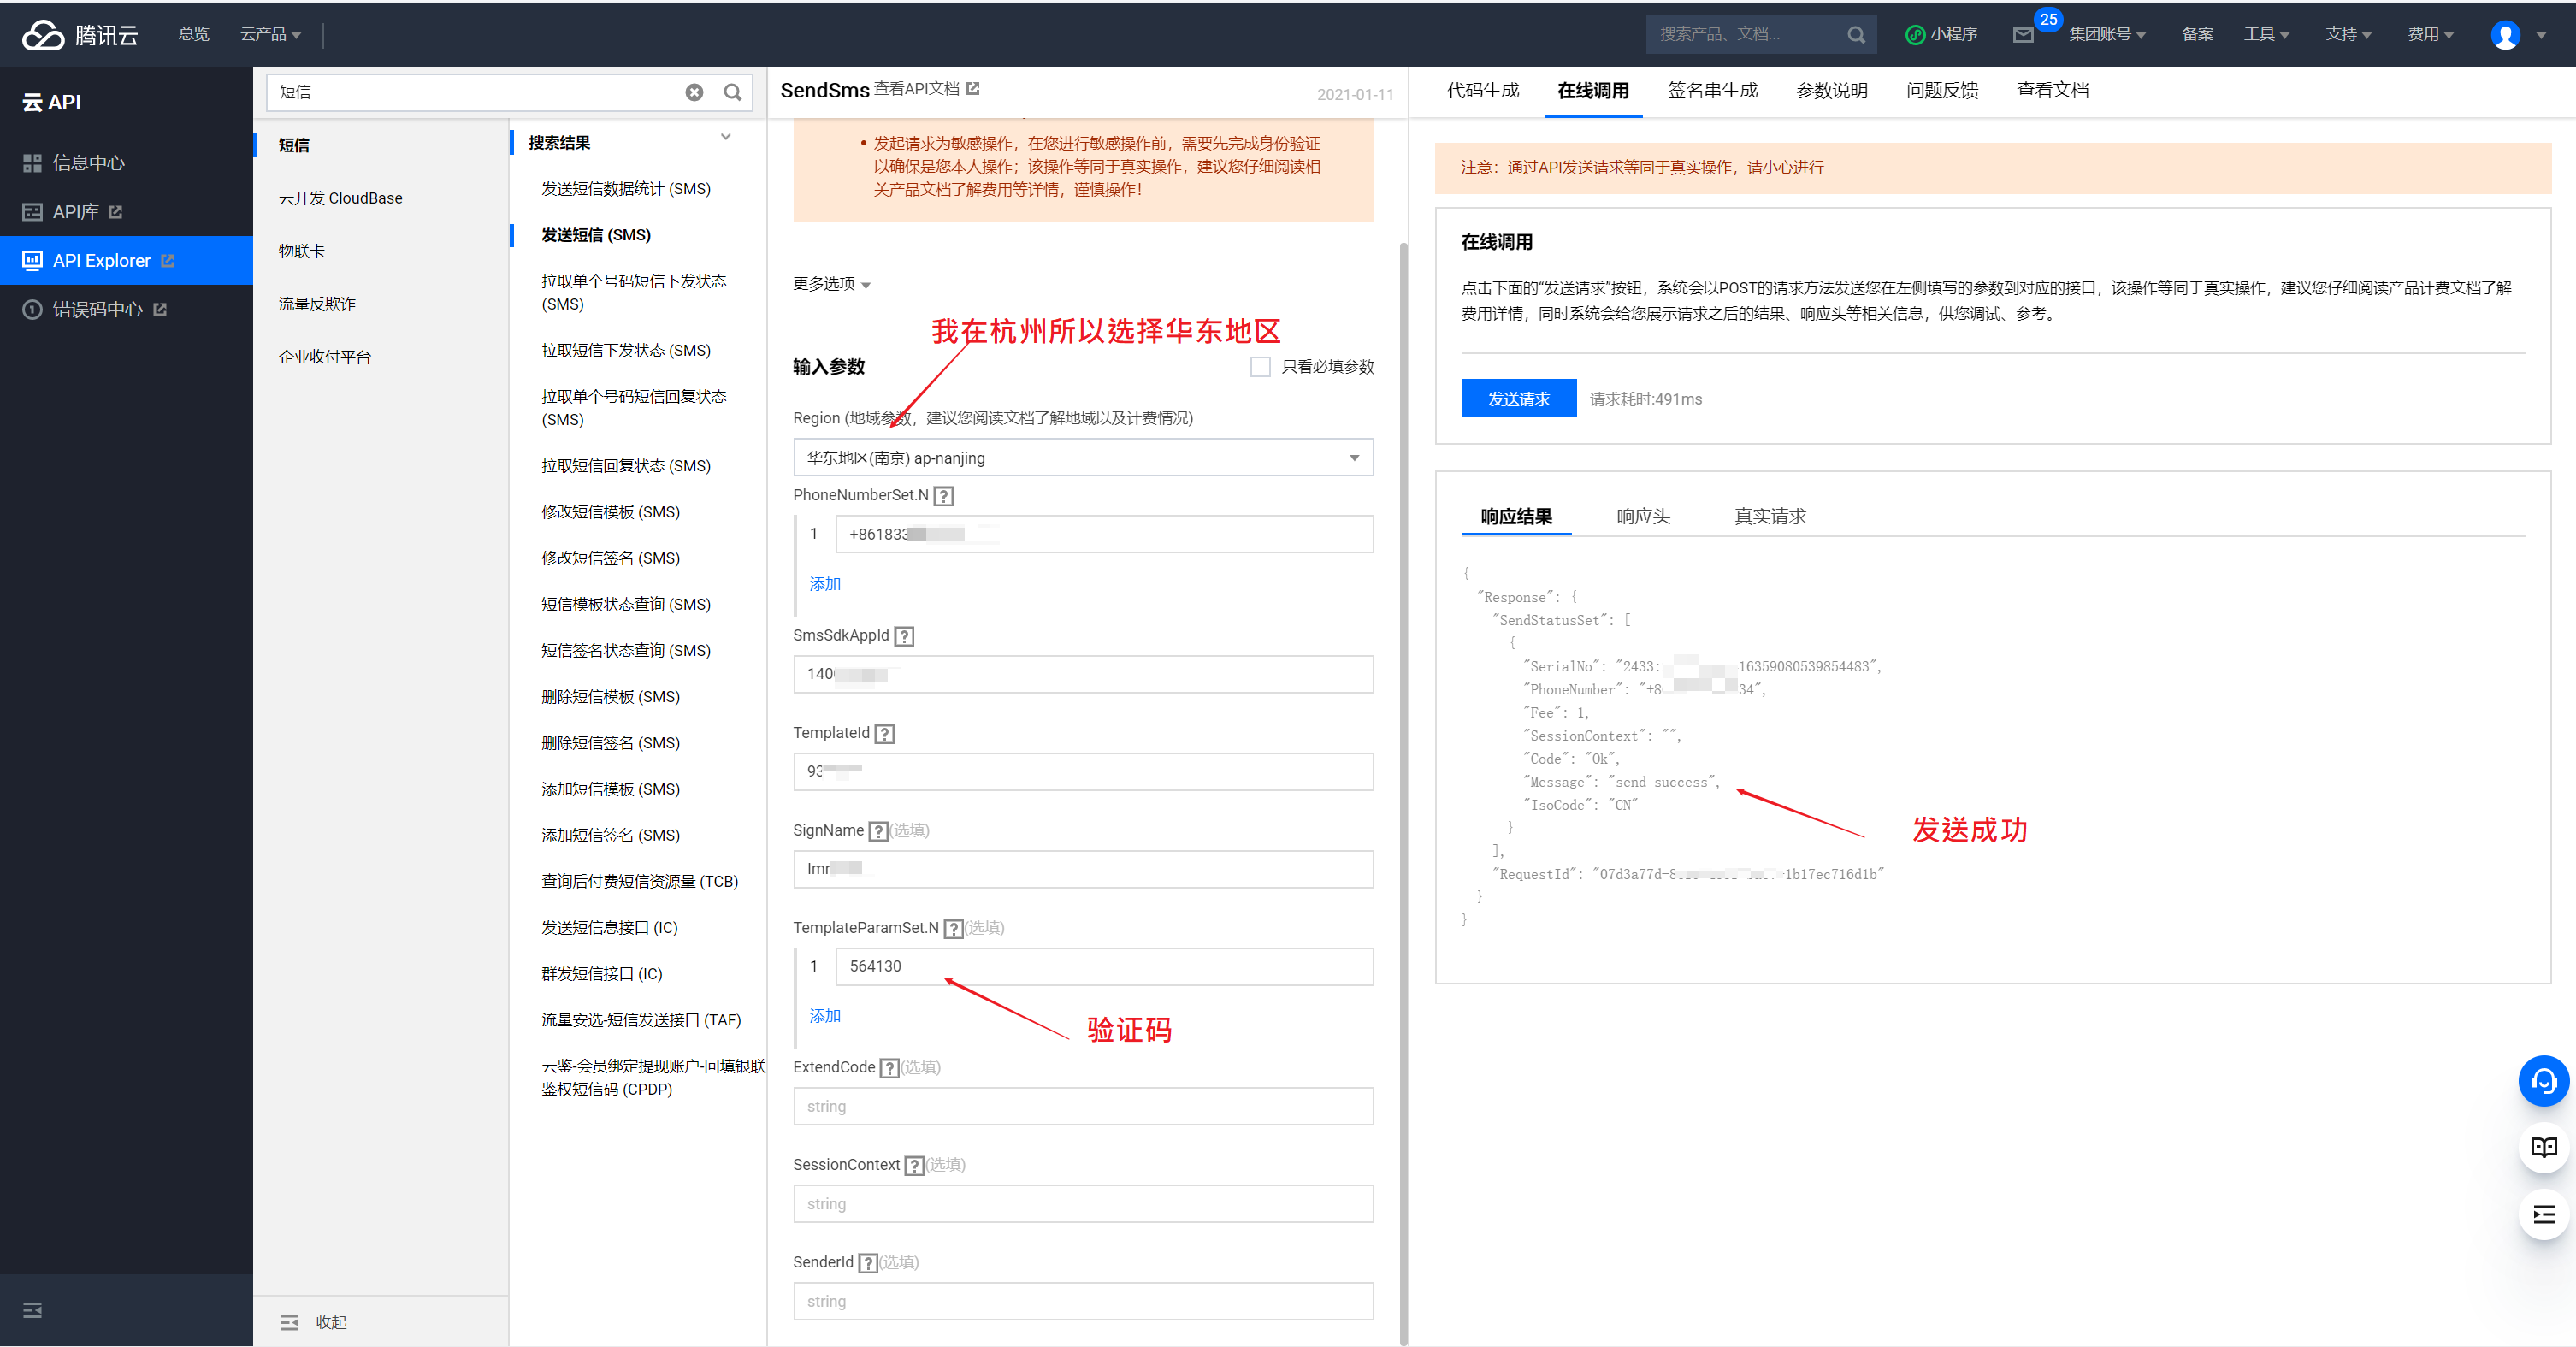Switch to the 代码生成 tab

click(1483, 91)
